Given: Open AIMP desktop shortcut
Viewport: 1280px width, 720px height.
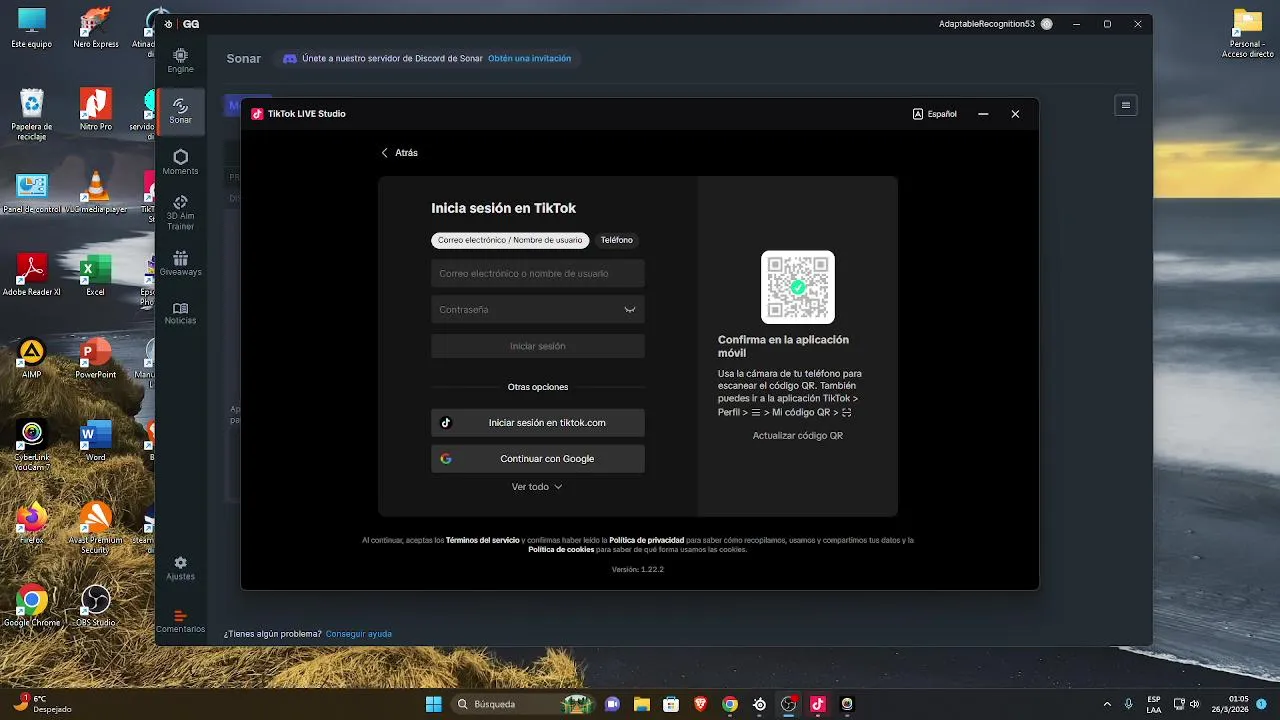Looking at the screenshot, I should tap(32, 359).
